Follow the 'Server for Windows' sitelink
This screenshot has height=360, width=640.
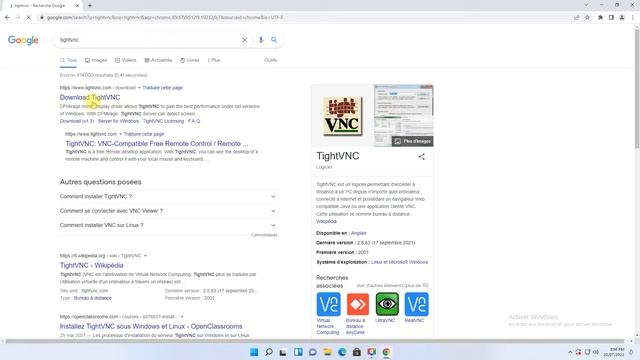[x=118, y=121]
